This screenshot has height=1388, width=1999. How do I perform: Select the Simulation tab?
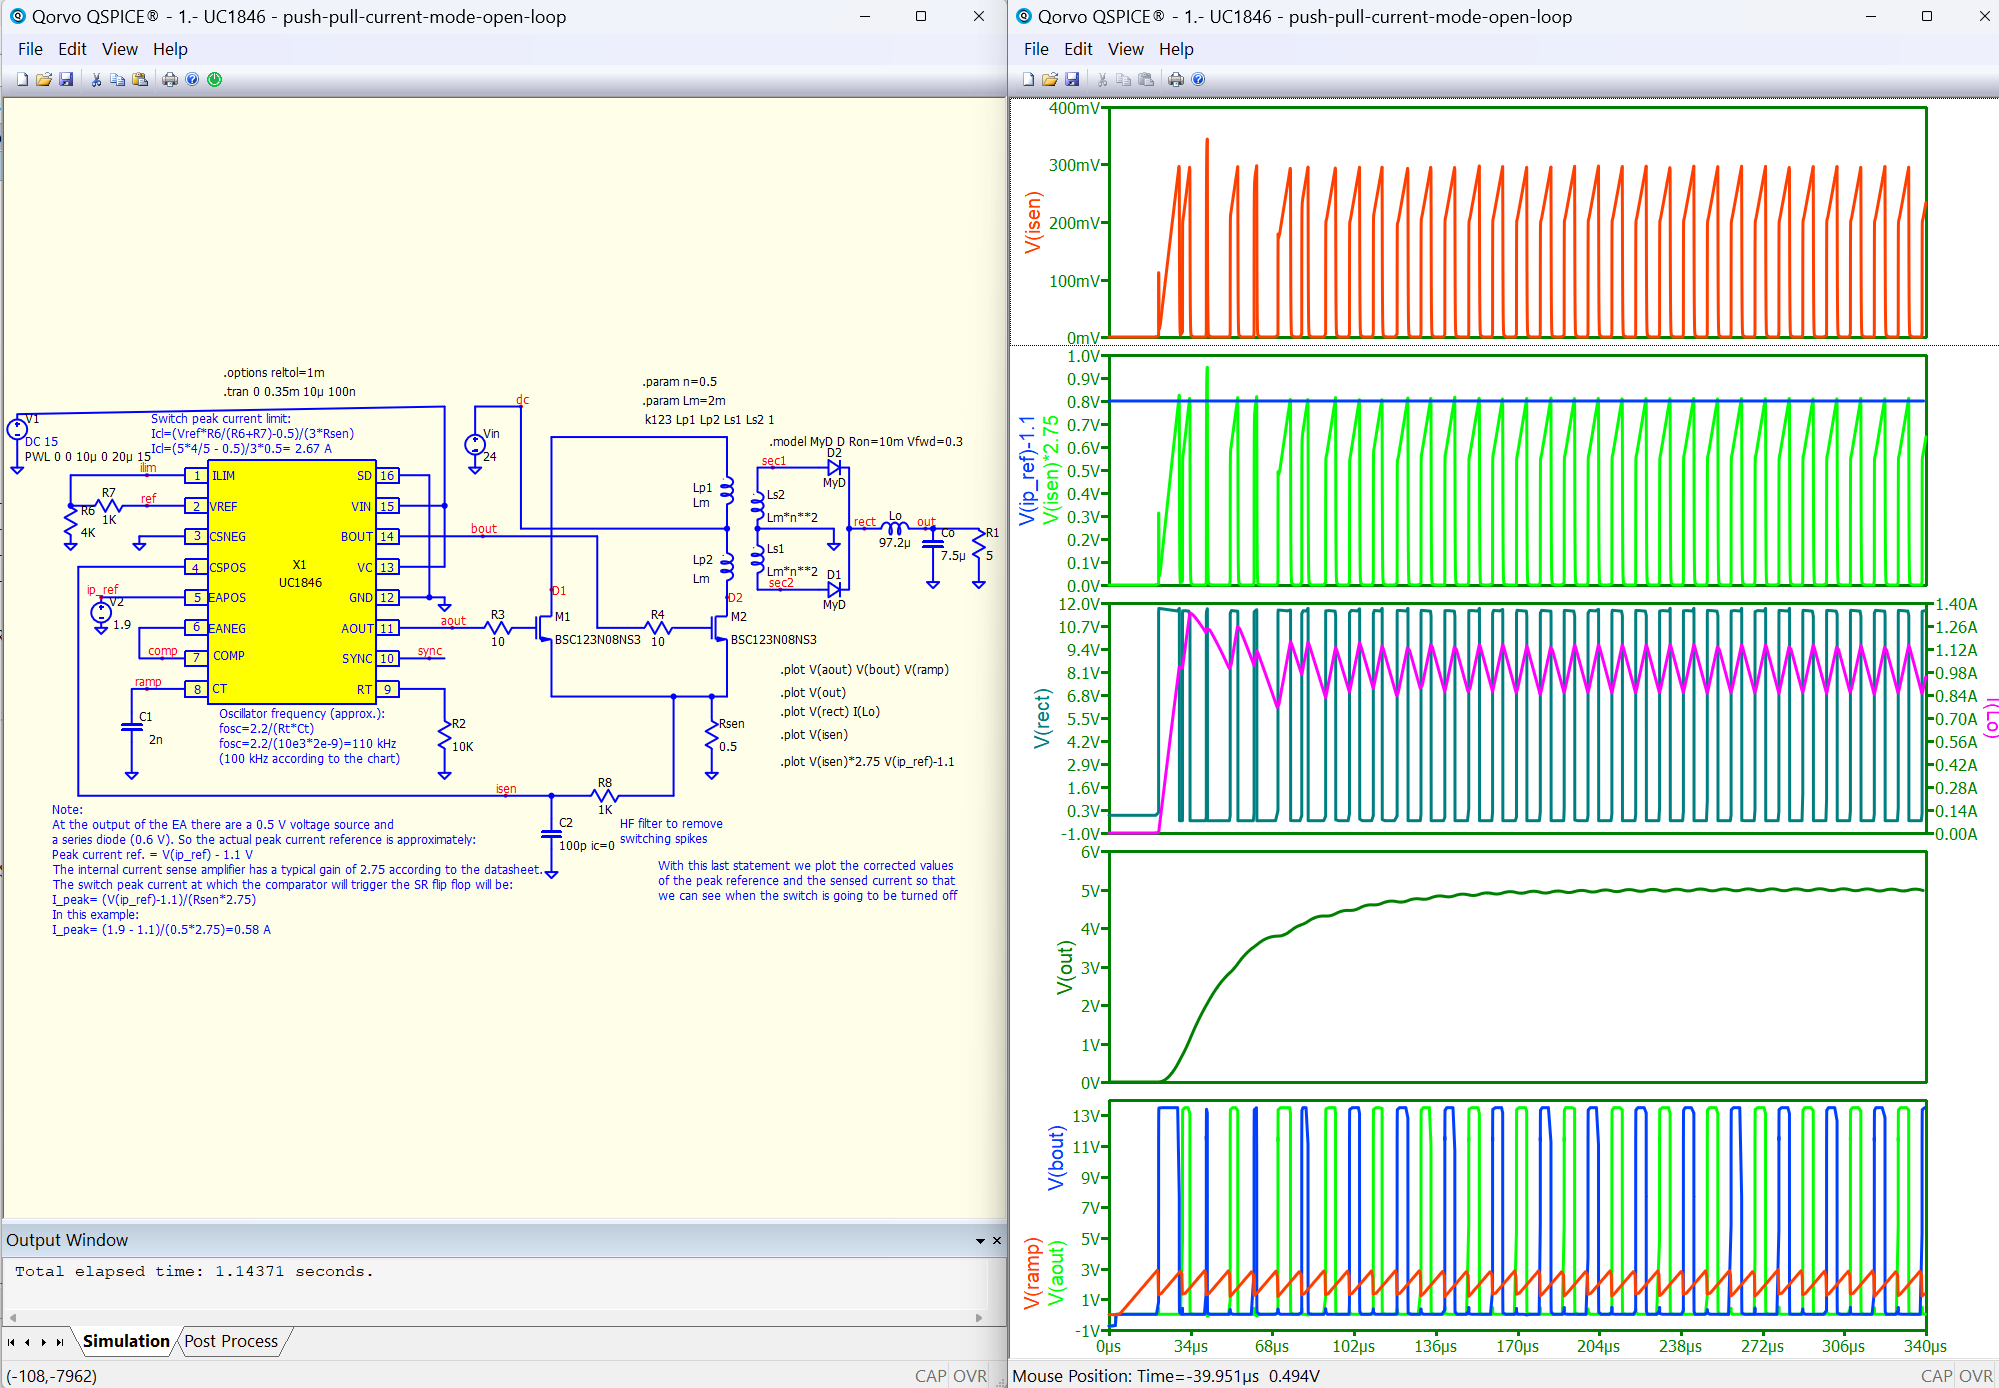[x=126, y=1342]
